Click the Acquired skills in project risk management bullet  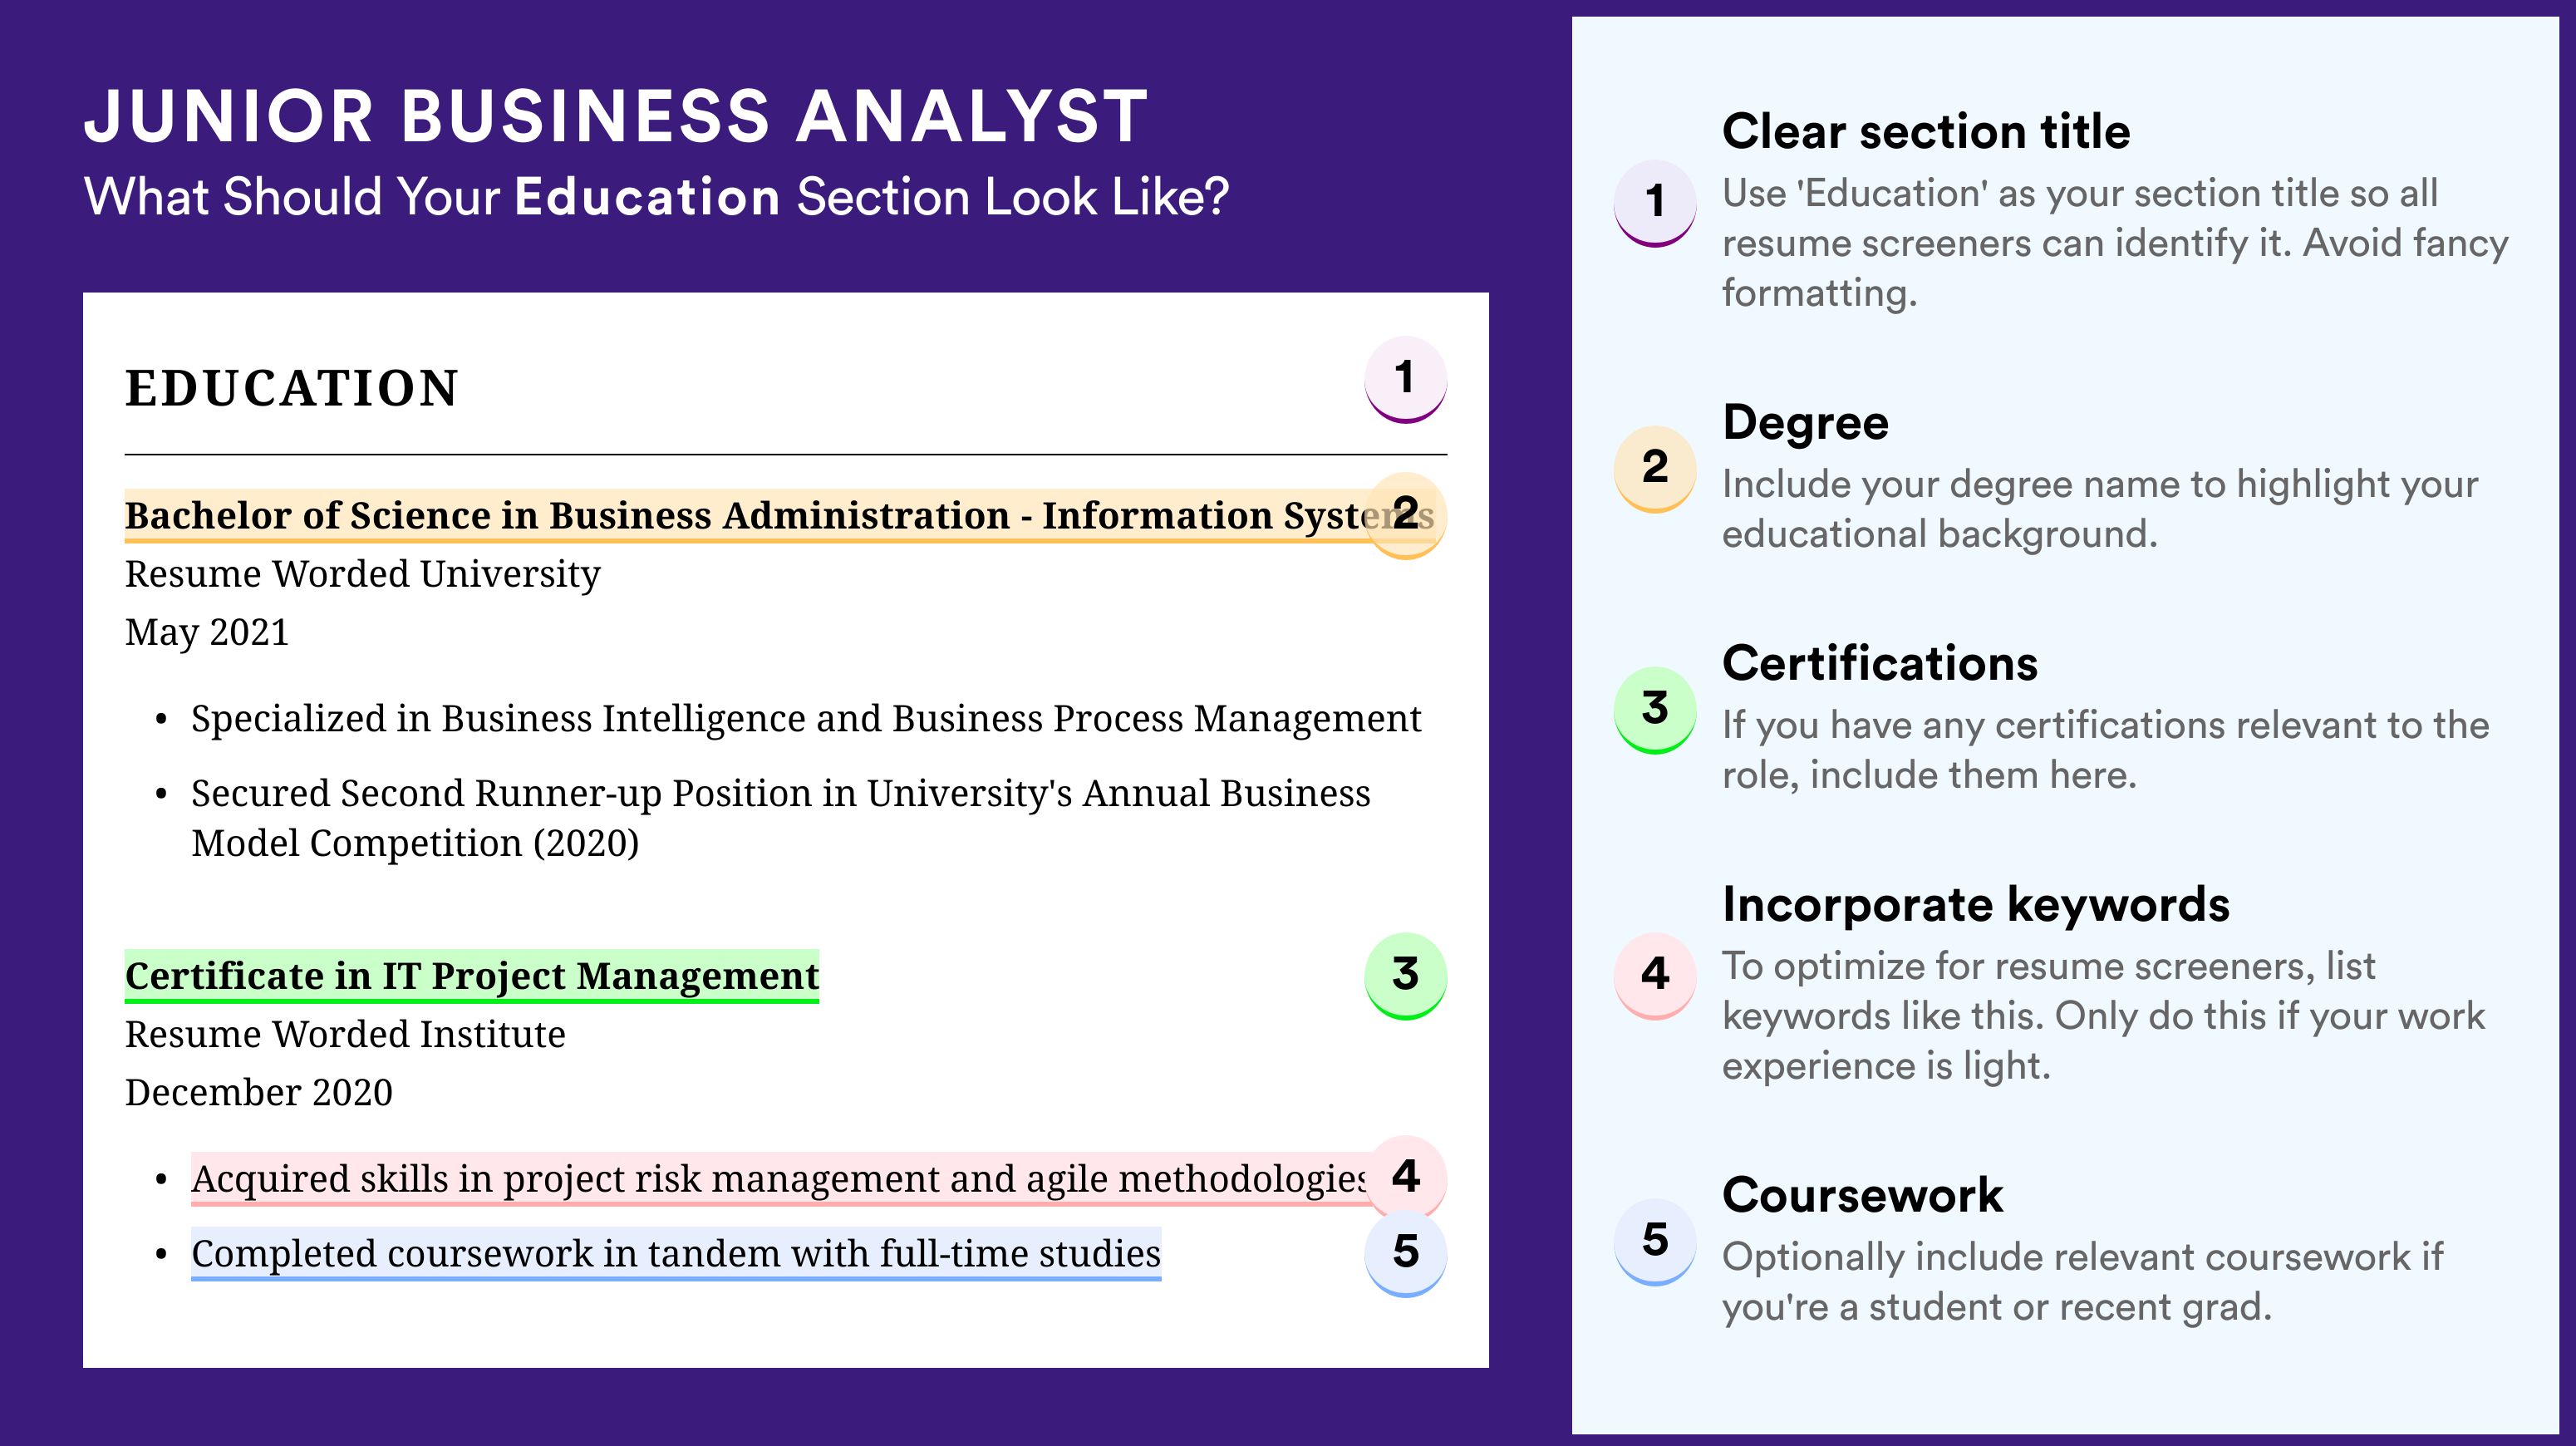(780, 1179)
